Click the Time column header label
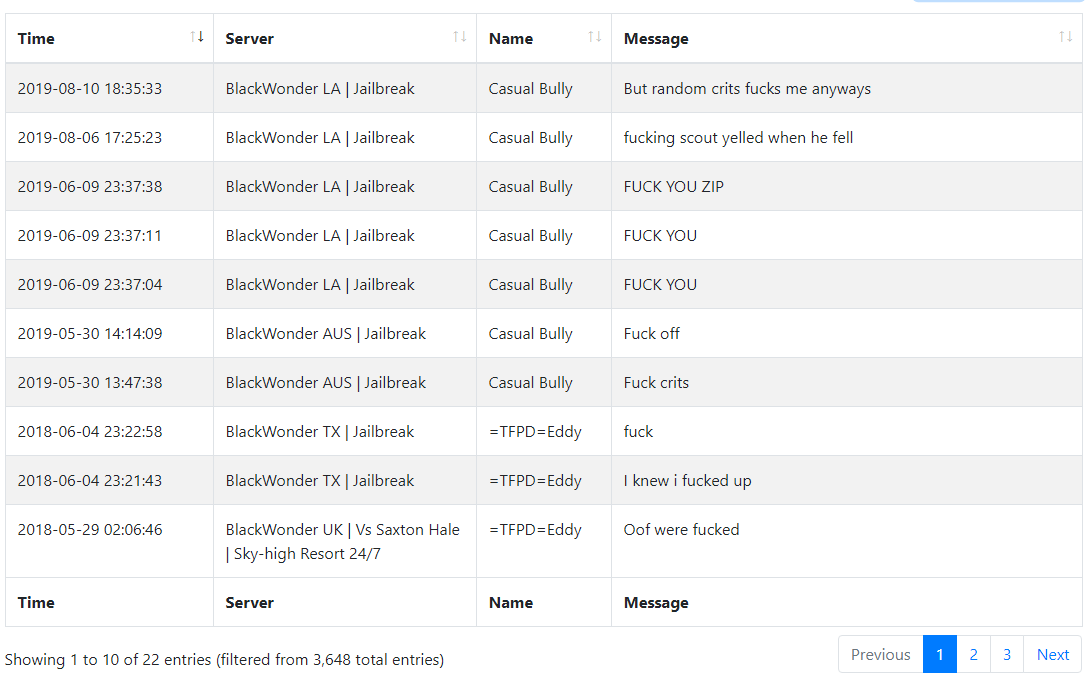This screenshot has height=679, width=1086. pos(36,39)
